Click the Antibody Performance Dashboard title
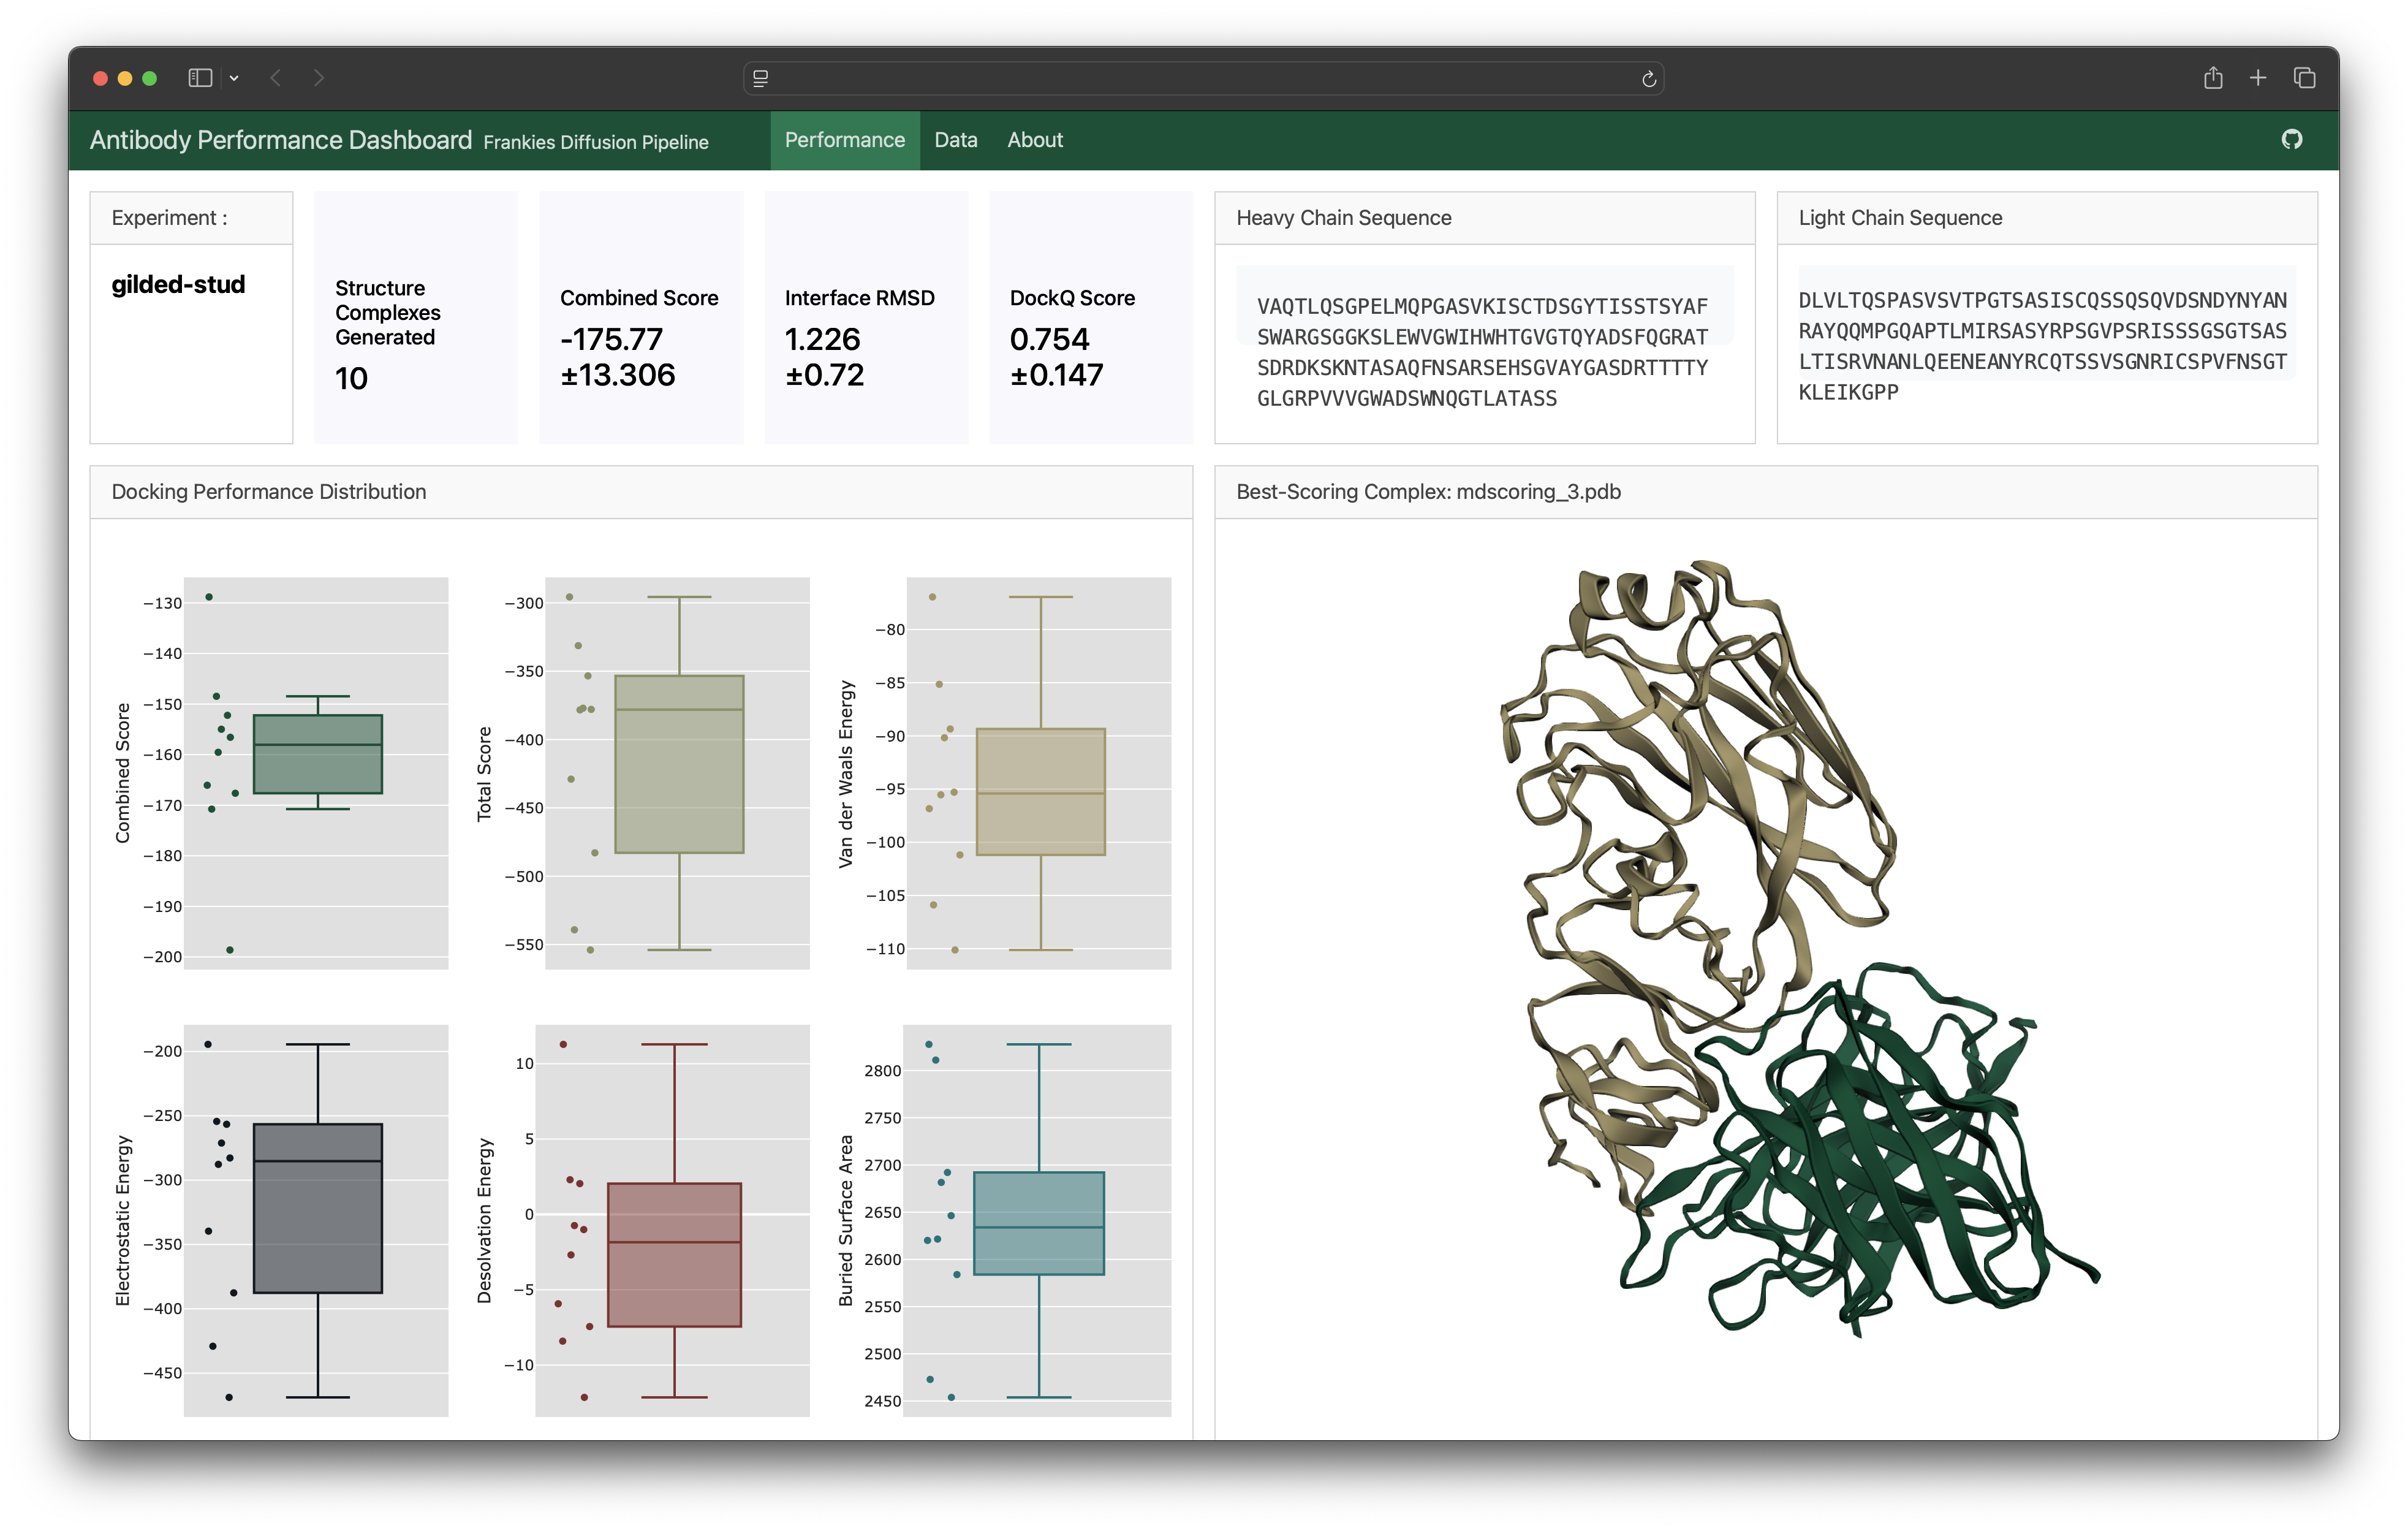The height and width of the screenshot is (1531, 2408). click(x=280, y=140)
